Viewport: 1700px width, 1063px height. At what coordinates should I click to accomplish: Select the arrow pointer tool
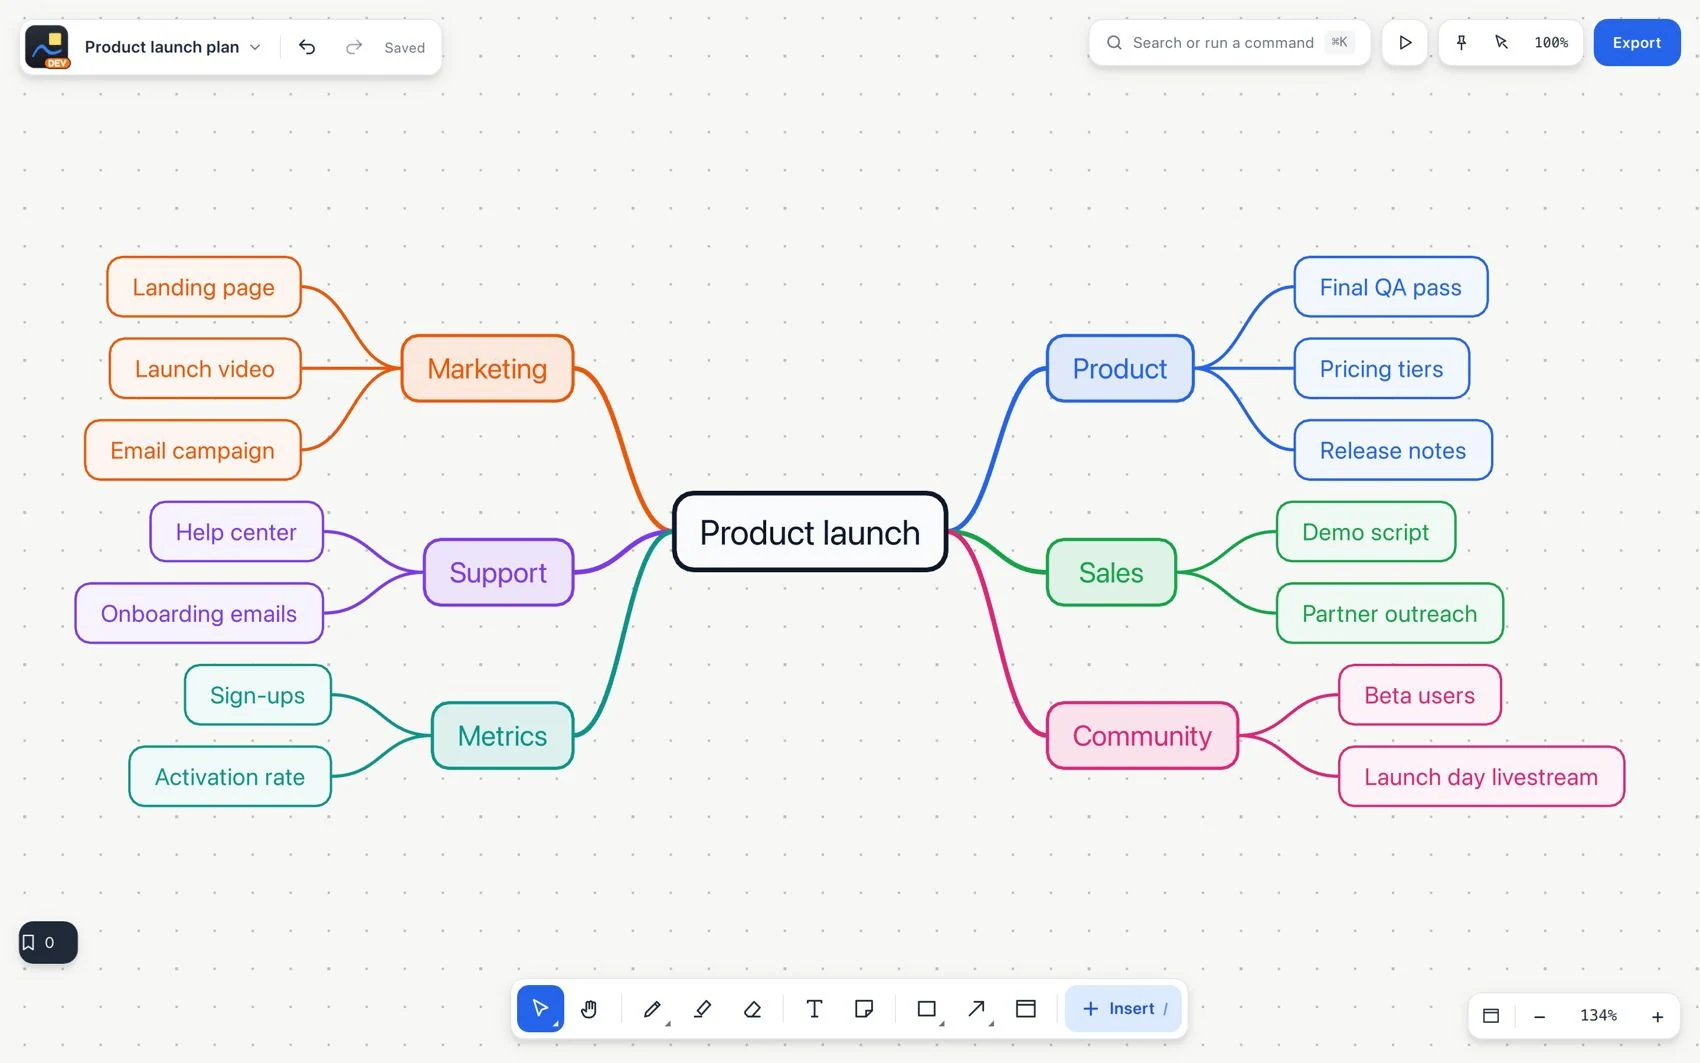[540, 1008]
